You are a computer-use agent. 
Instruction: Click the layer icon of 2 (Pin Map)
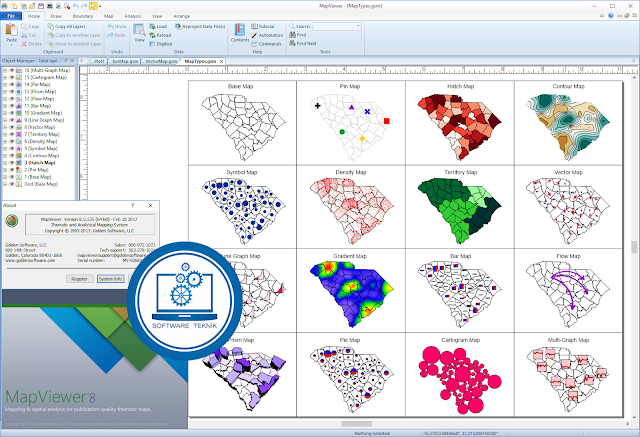pos(19,170)
